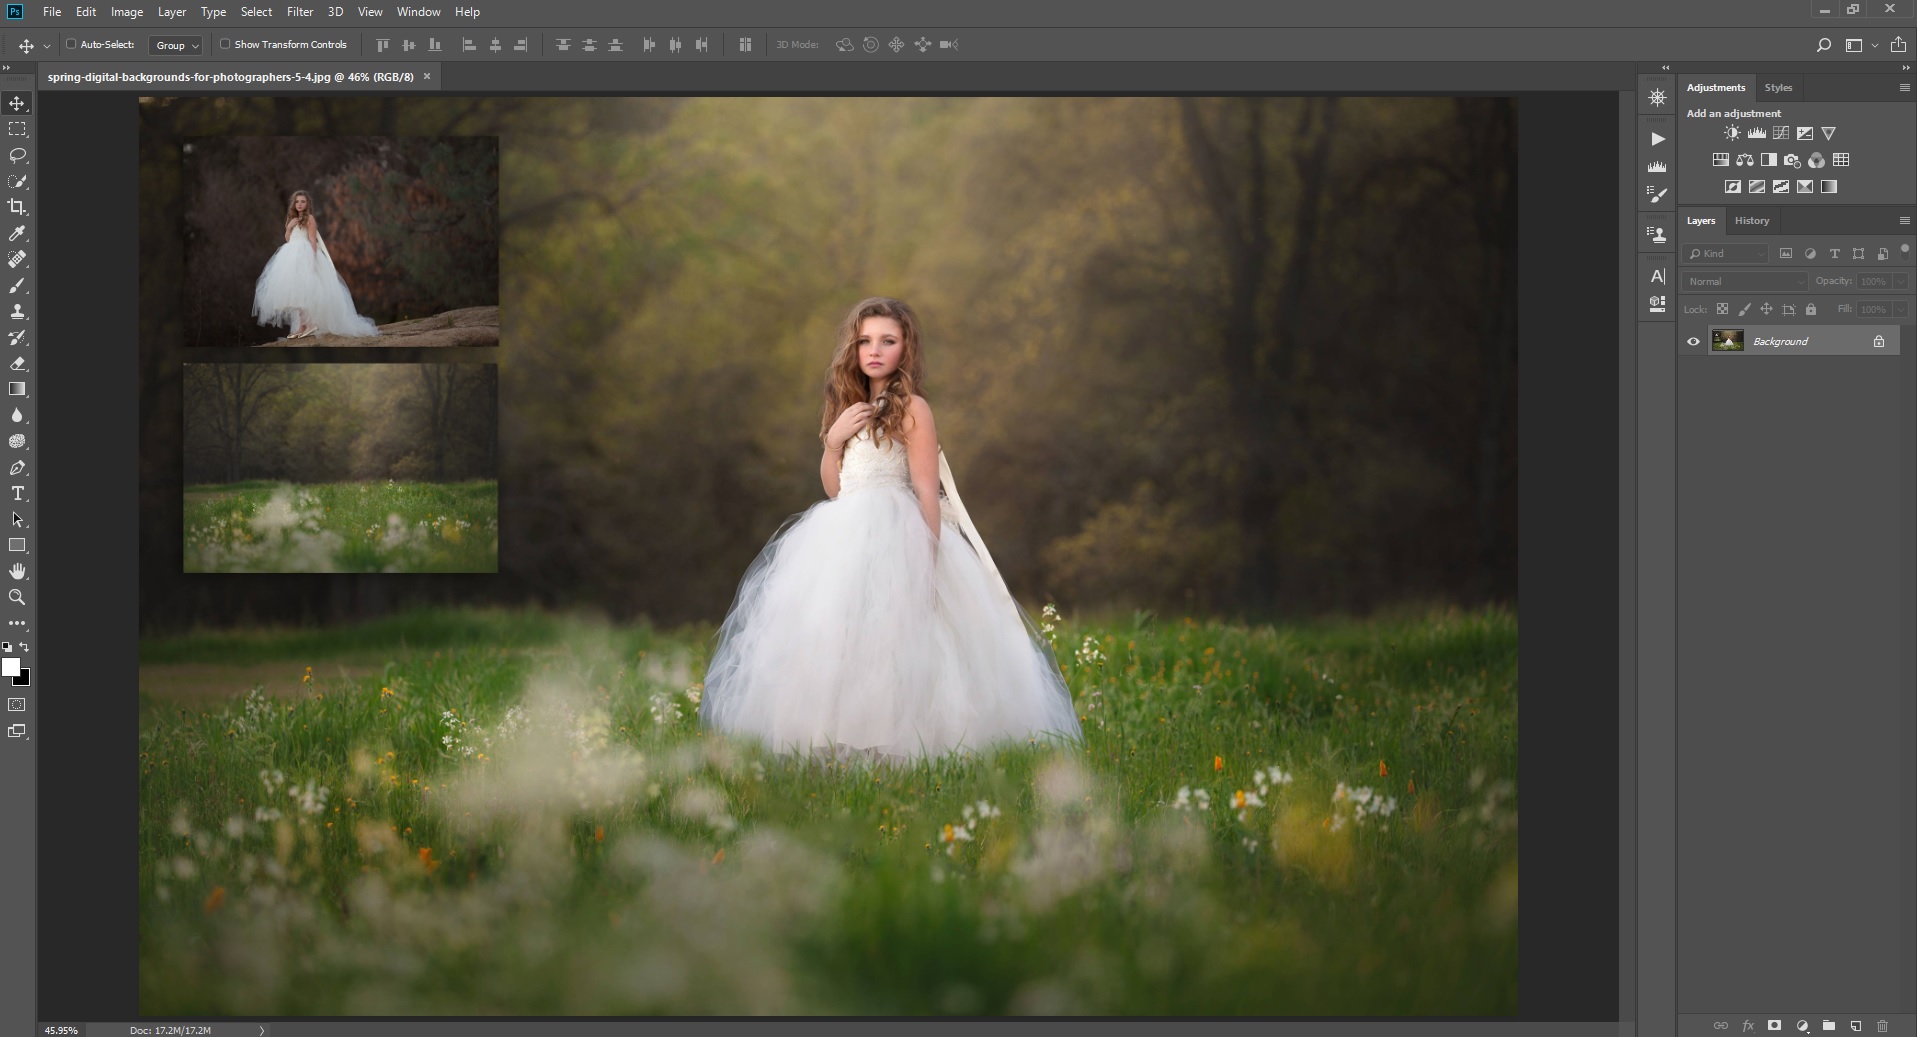Select the Crop tool

(17, 207)
